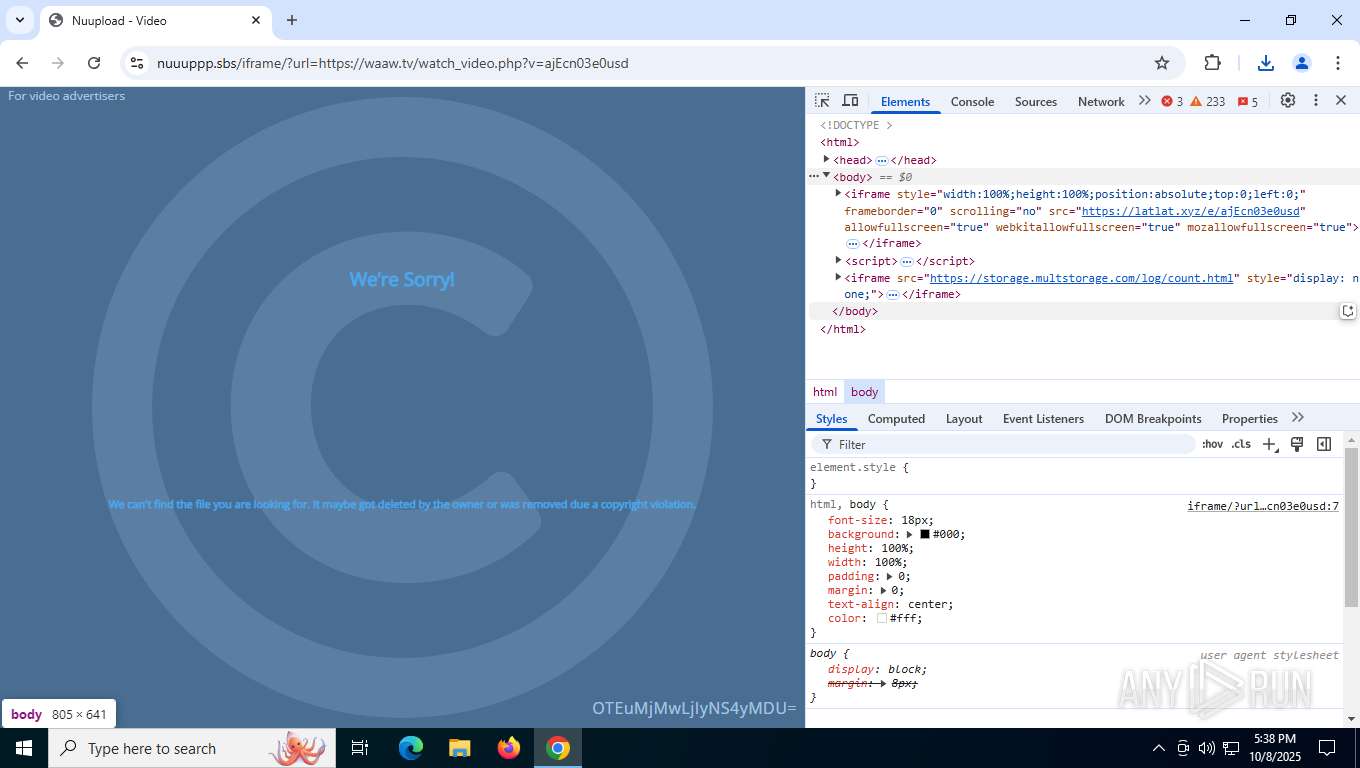Toggle the device toolbar icon
The width and height of the screenshot is (1360, 768).
850,101
